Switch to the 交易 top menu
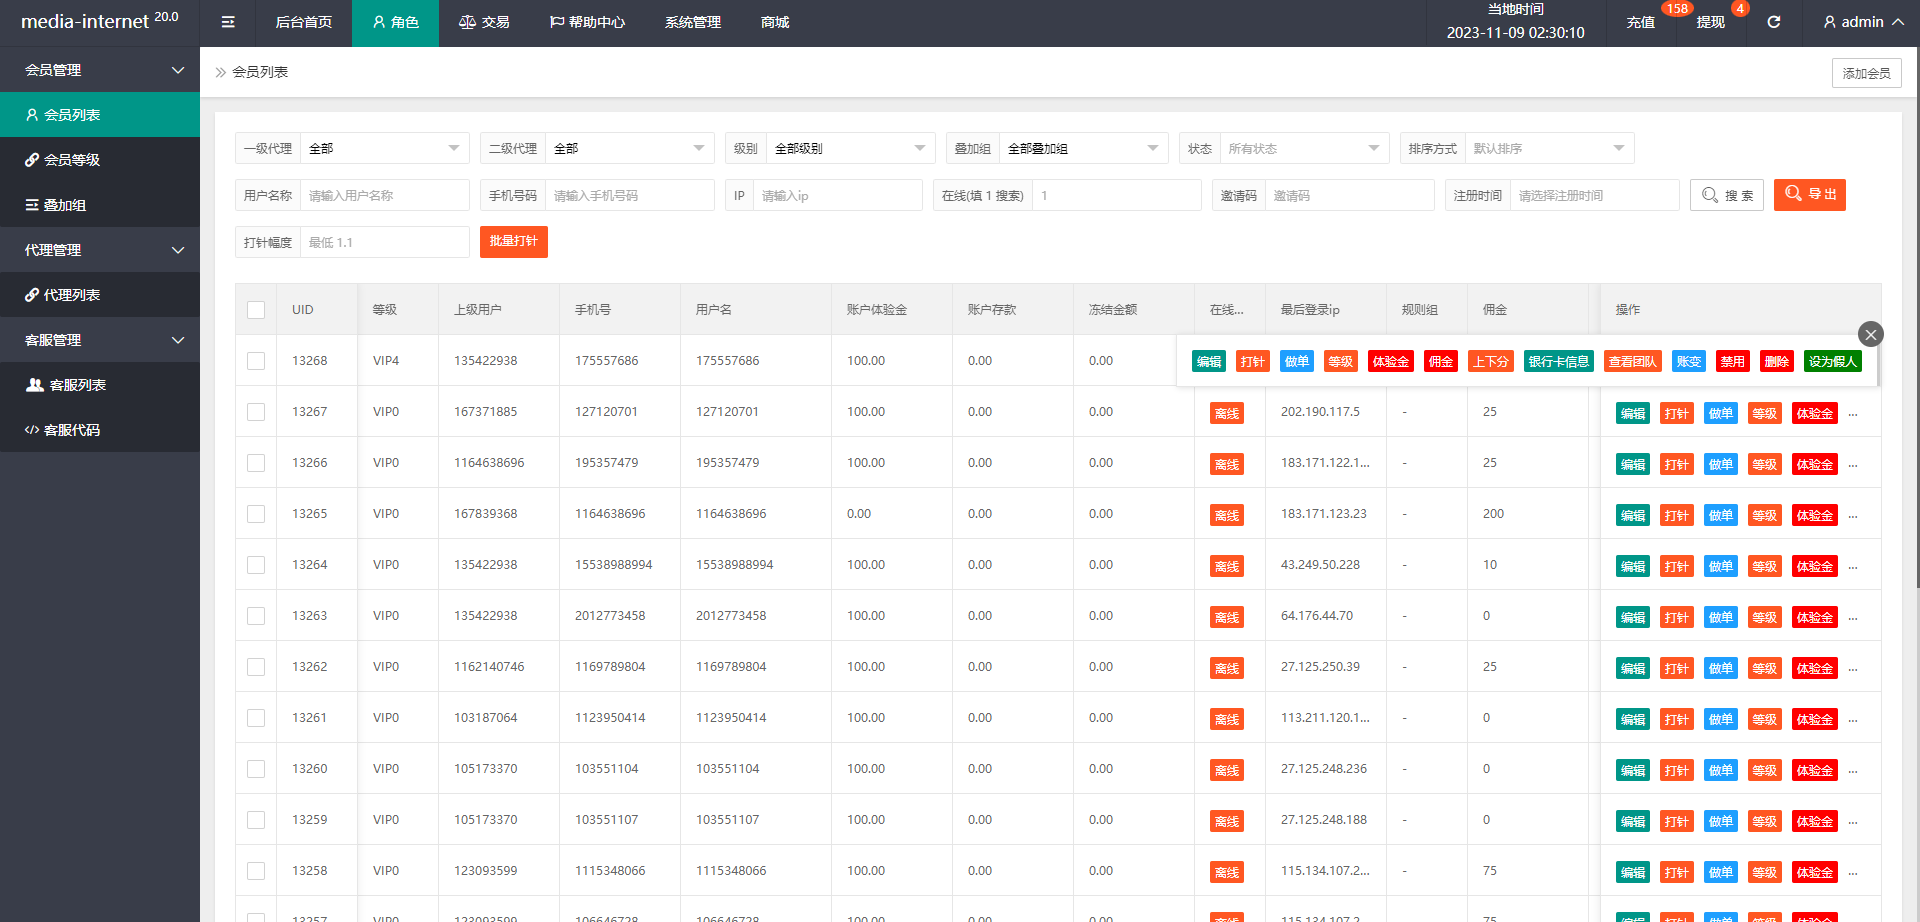1920x922 pixels. (484, 22)
